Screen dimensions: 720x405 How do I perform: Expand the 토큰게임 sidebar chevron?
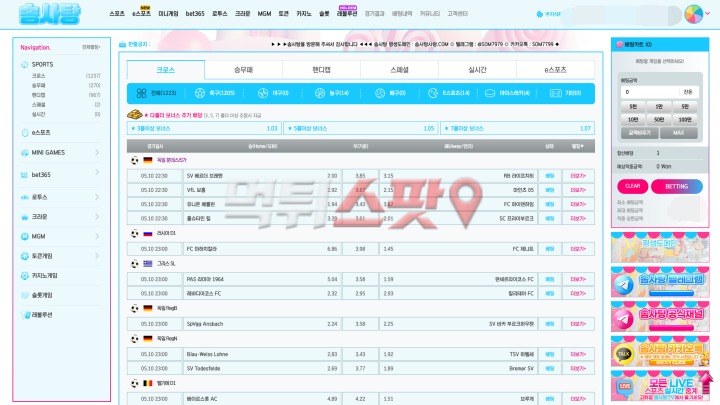pyautogui.click(x=97, y=256)
